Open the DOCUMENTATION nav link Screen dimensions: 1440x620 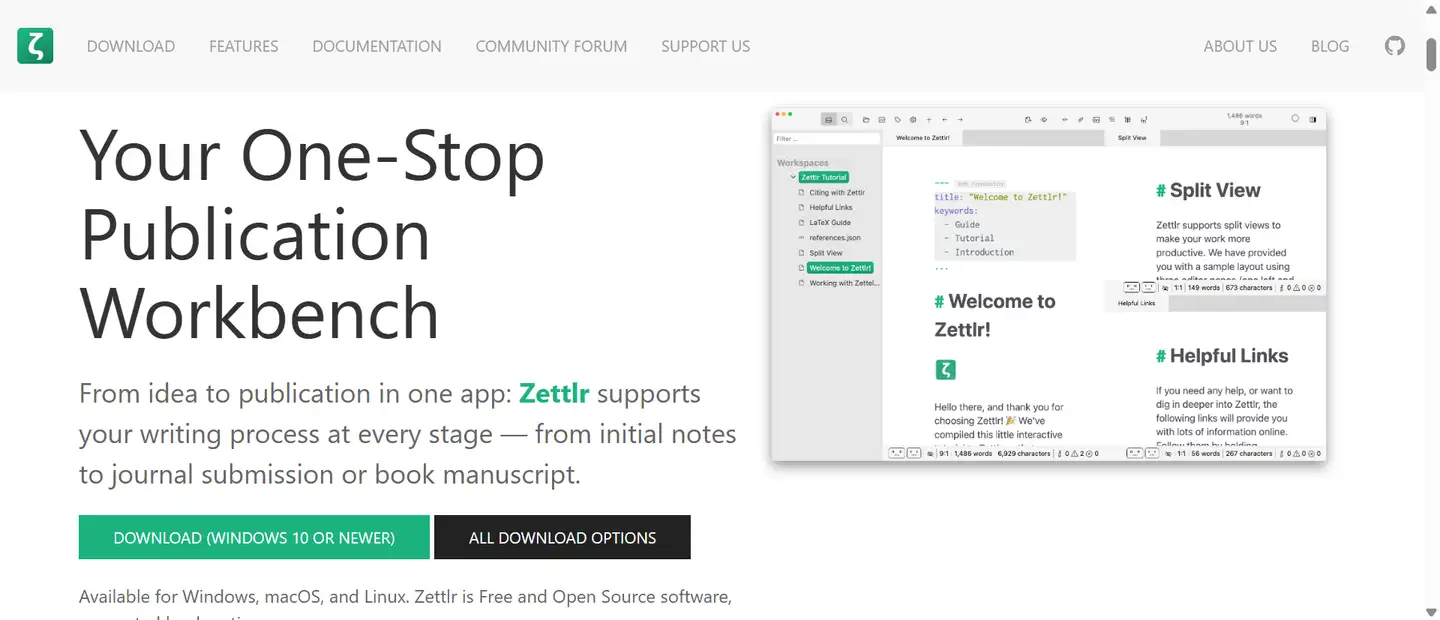pyautogui.click(x=377, y=46)
